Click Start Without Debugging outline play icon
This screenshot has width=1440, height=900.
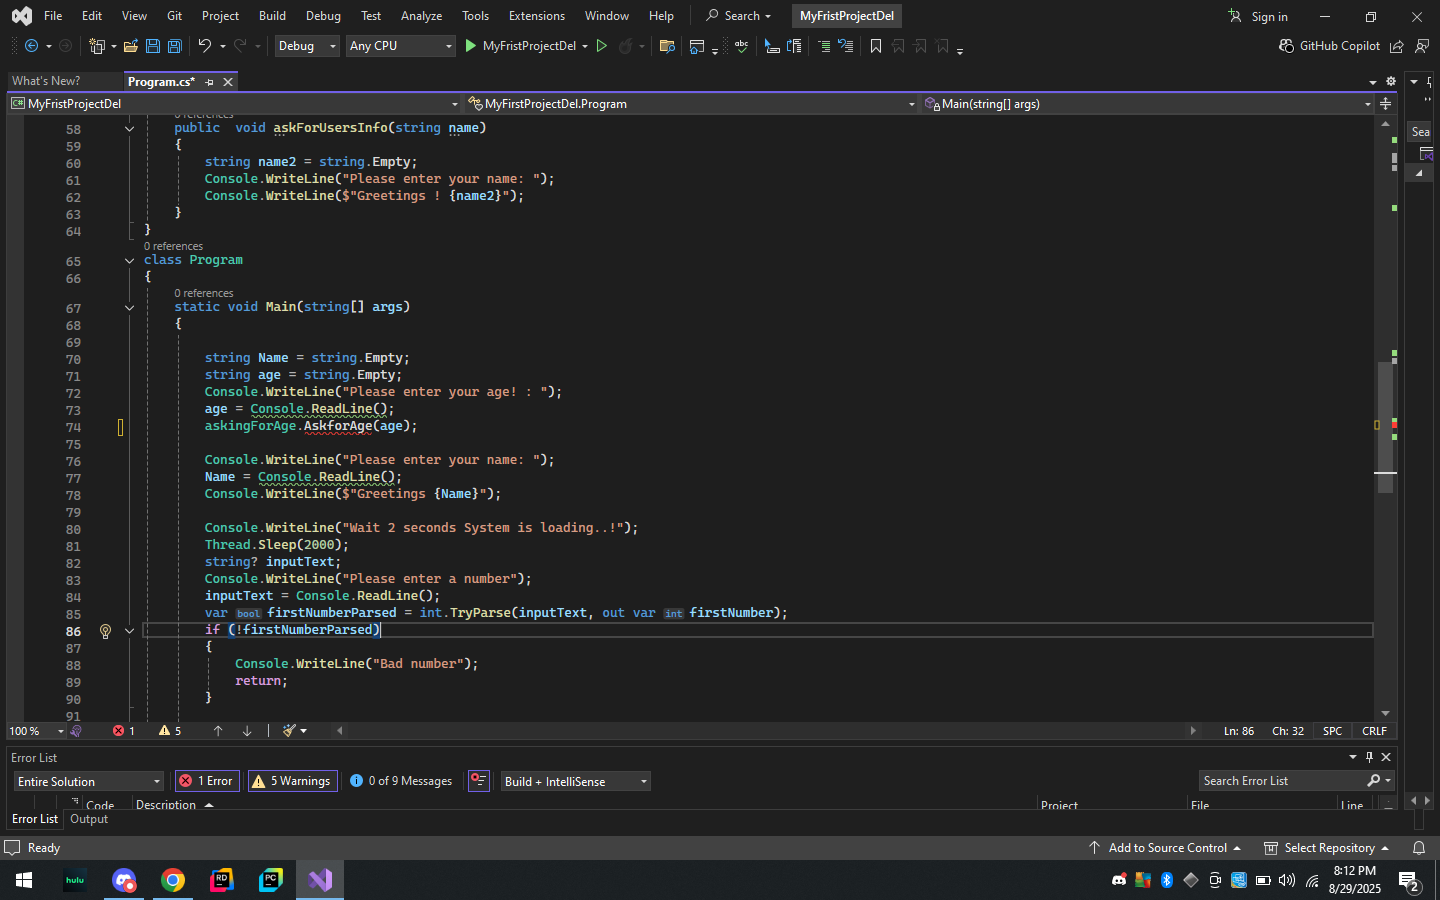pos(602,46)
